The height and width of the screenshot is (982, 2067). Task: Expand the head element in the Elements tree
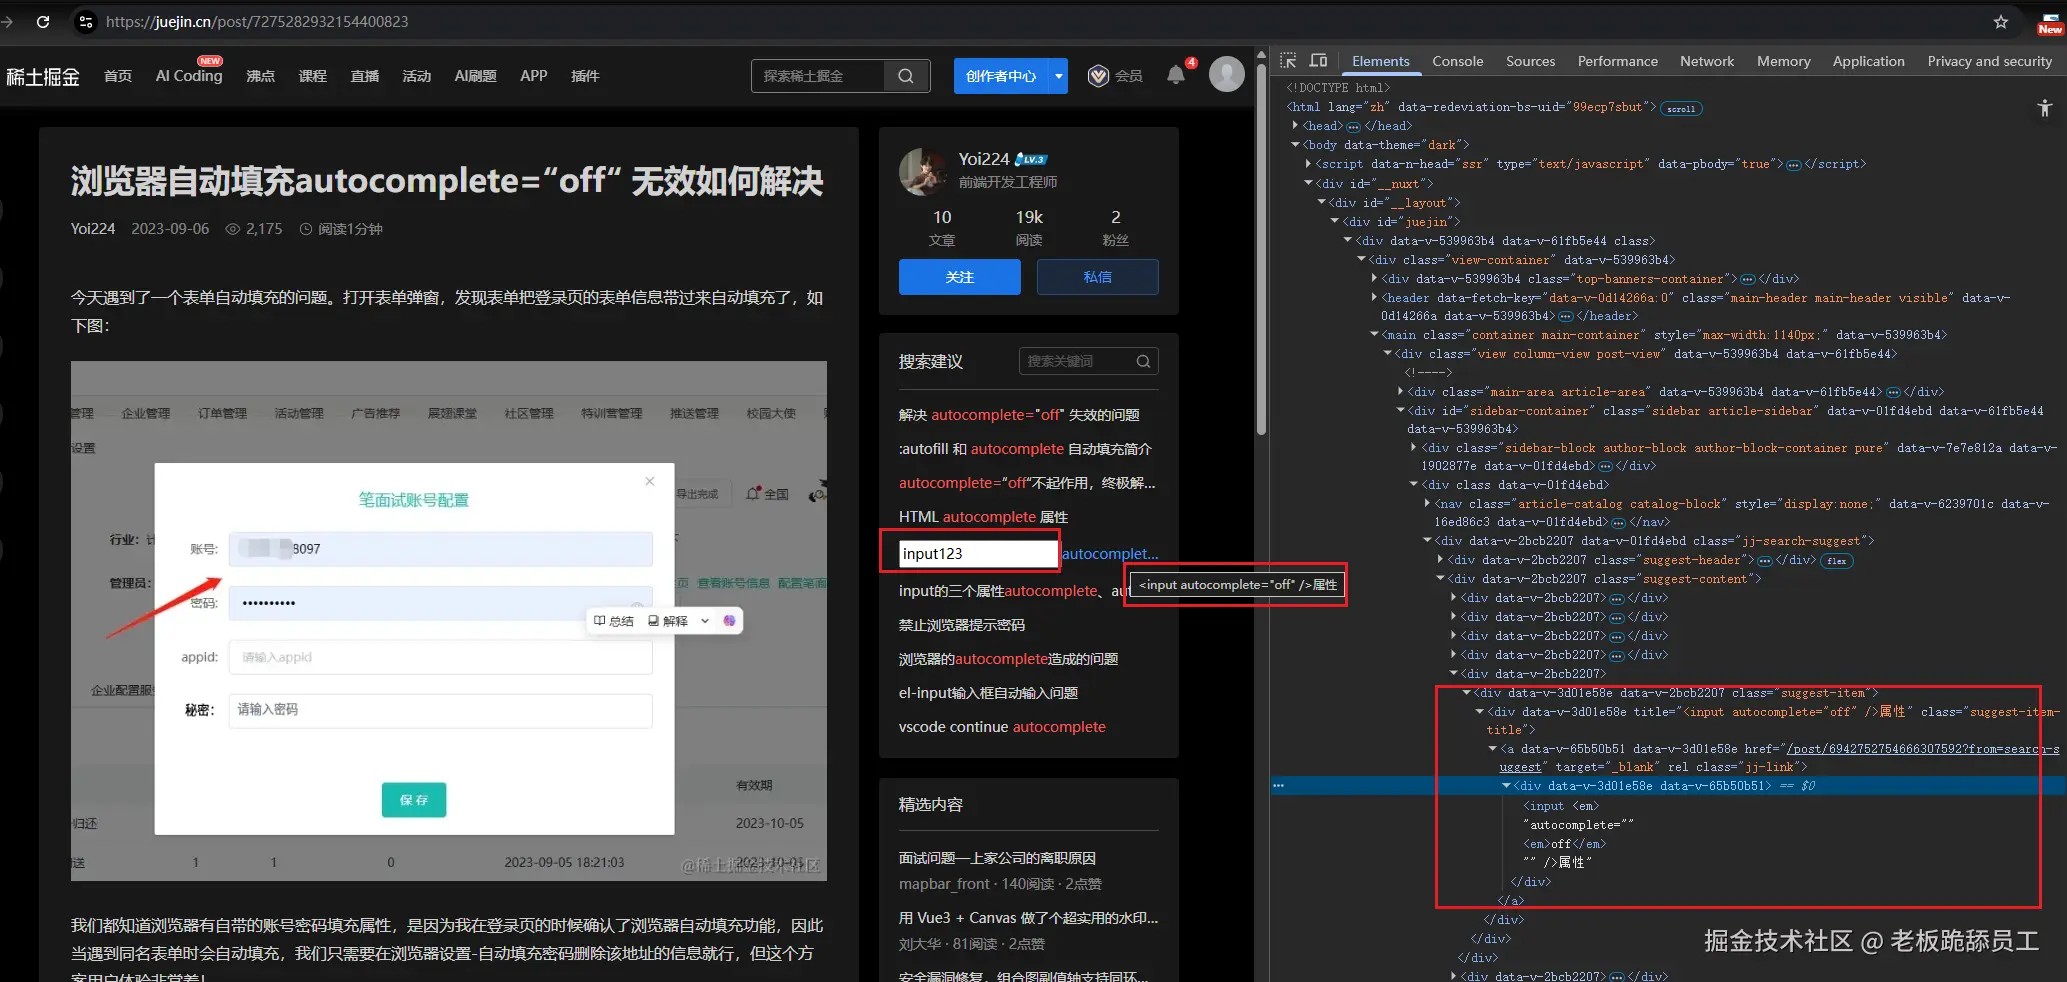1295,125
